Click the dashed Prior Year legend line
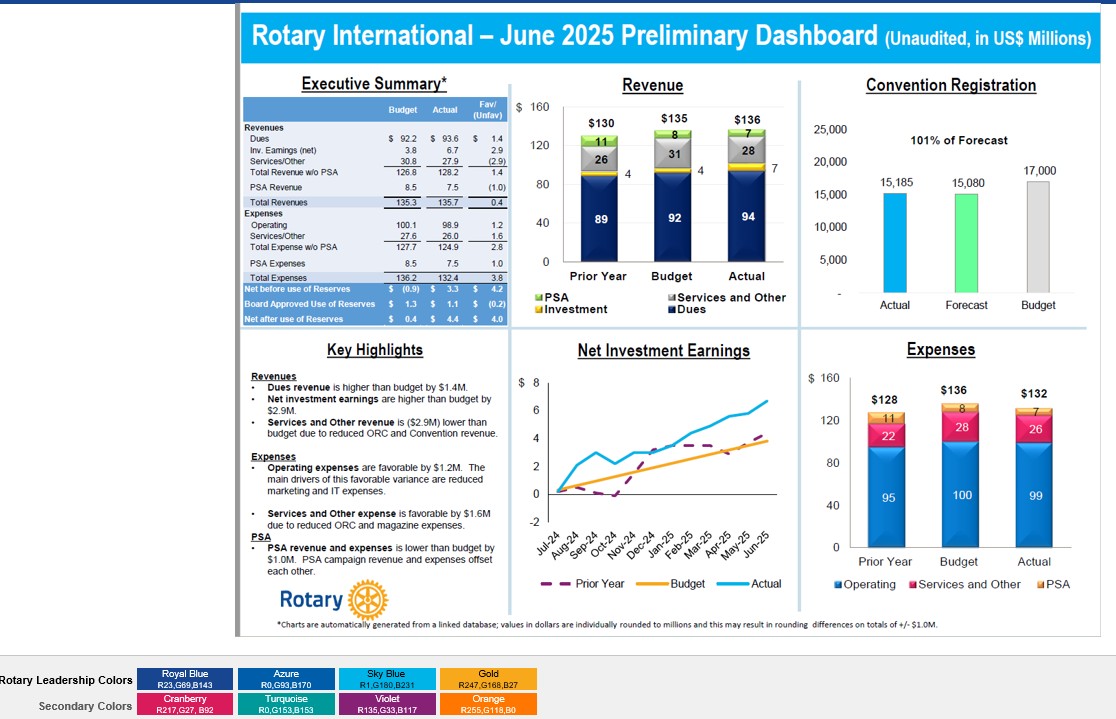1116x719 pixels. tap(555, 584)
